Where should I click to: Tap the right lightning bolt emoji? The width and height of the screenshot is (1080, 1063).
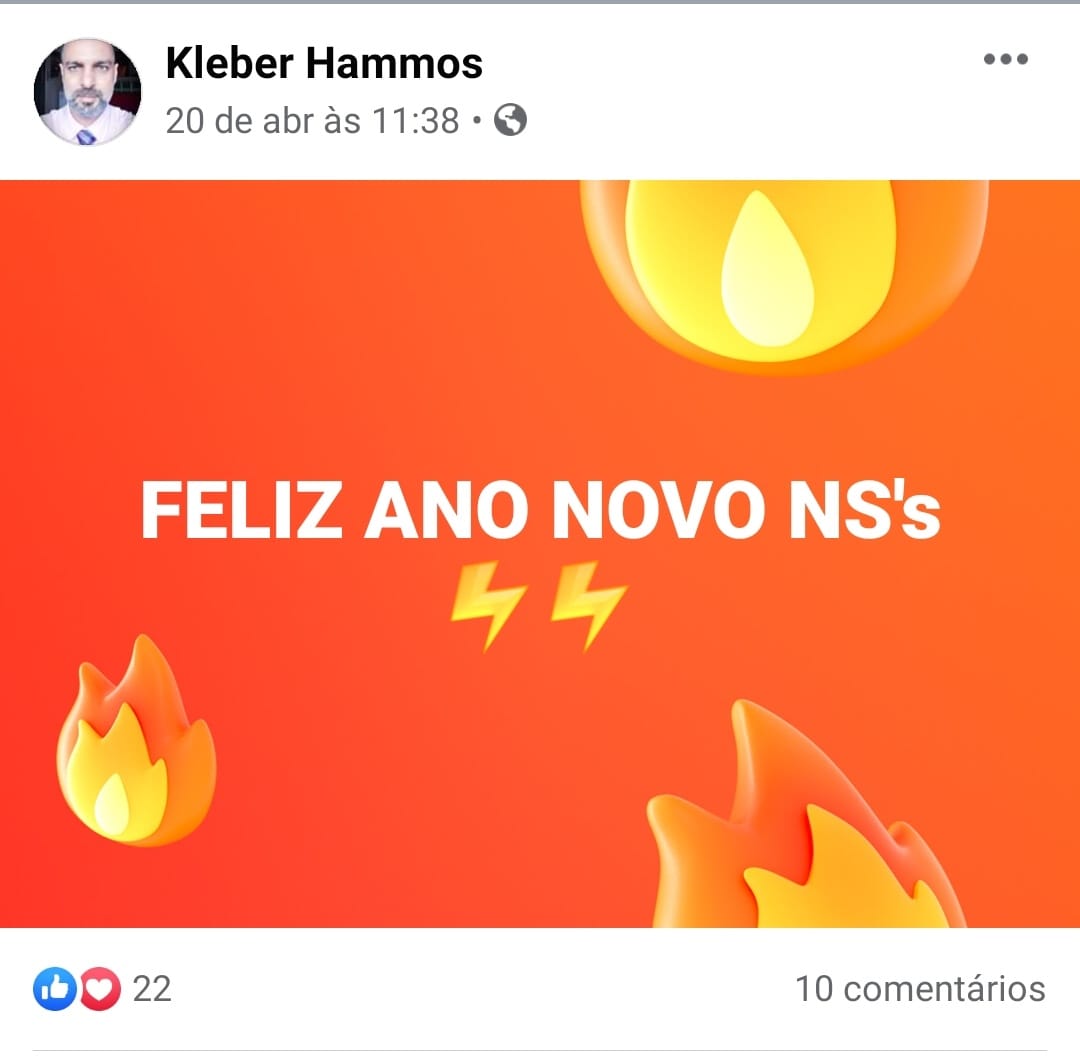coord(589,605)
